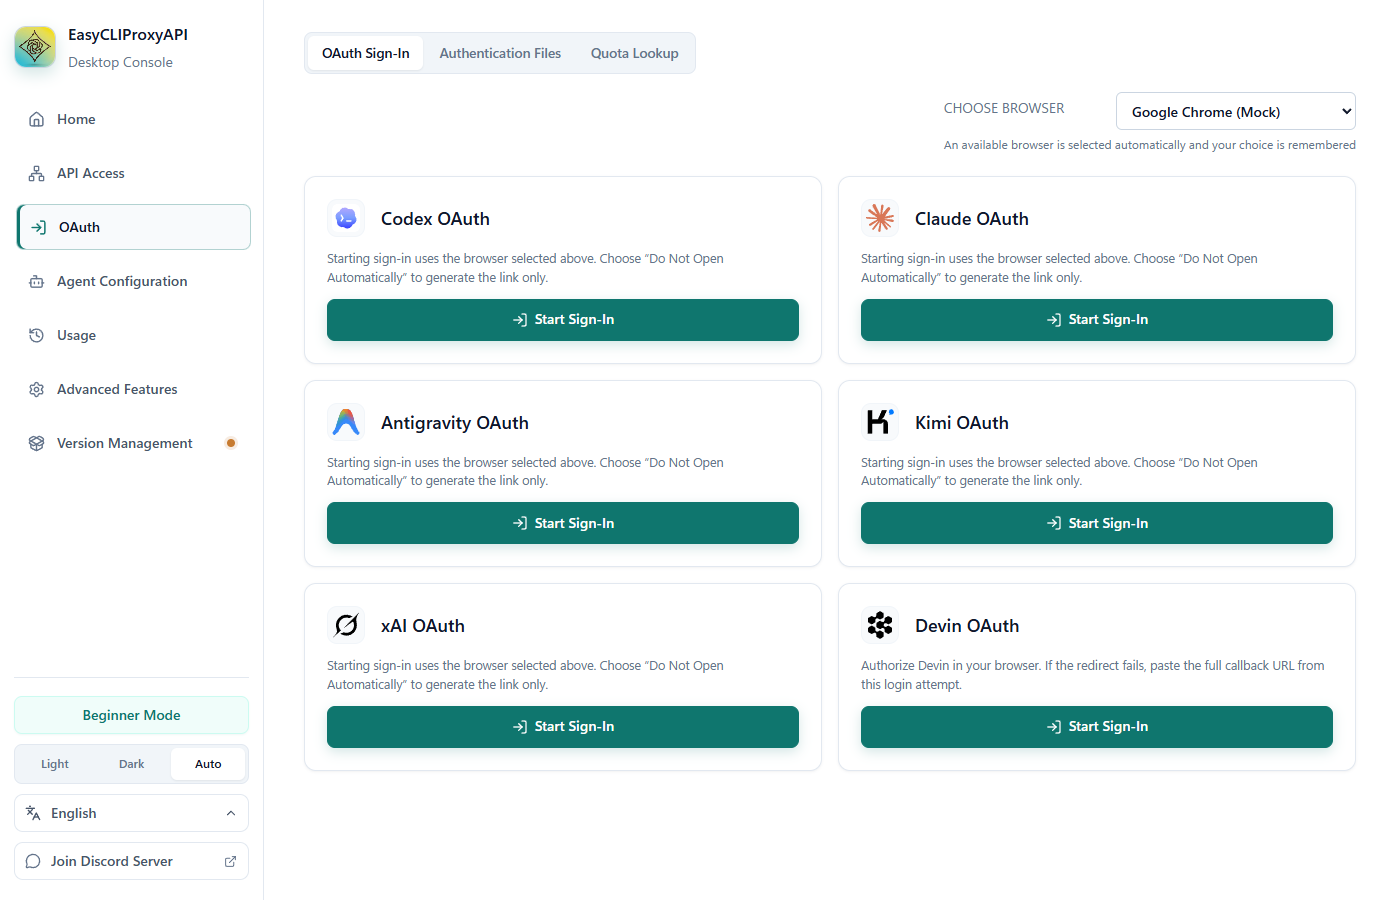The width and height of the screenshot is (1396, 900).
Task: Click the orange update dot beside Version Management
Action: click(231, 443)
